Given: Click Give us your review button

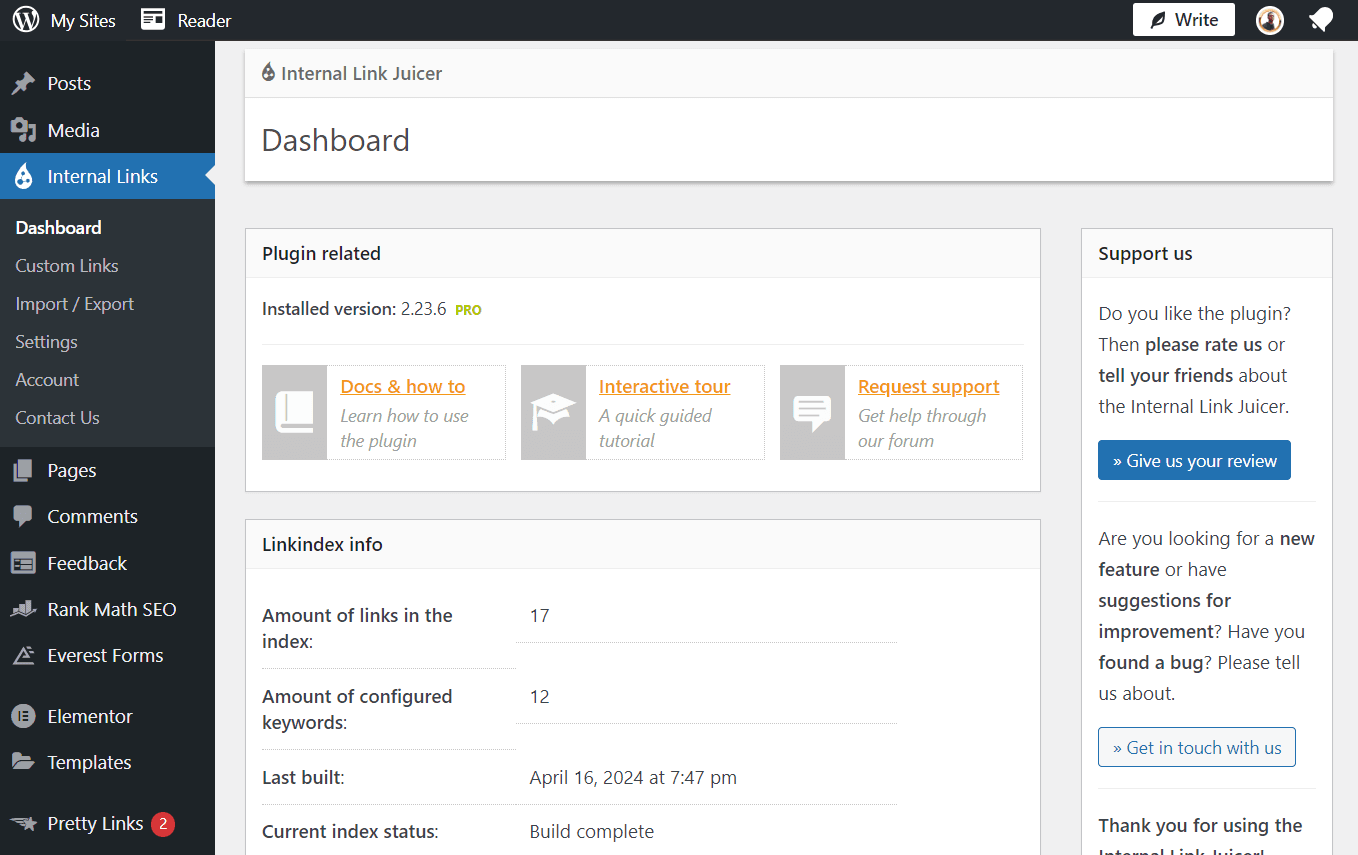Looking at the screenshot, I should point(1194,461).
